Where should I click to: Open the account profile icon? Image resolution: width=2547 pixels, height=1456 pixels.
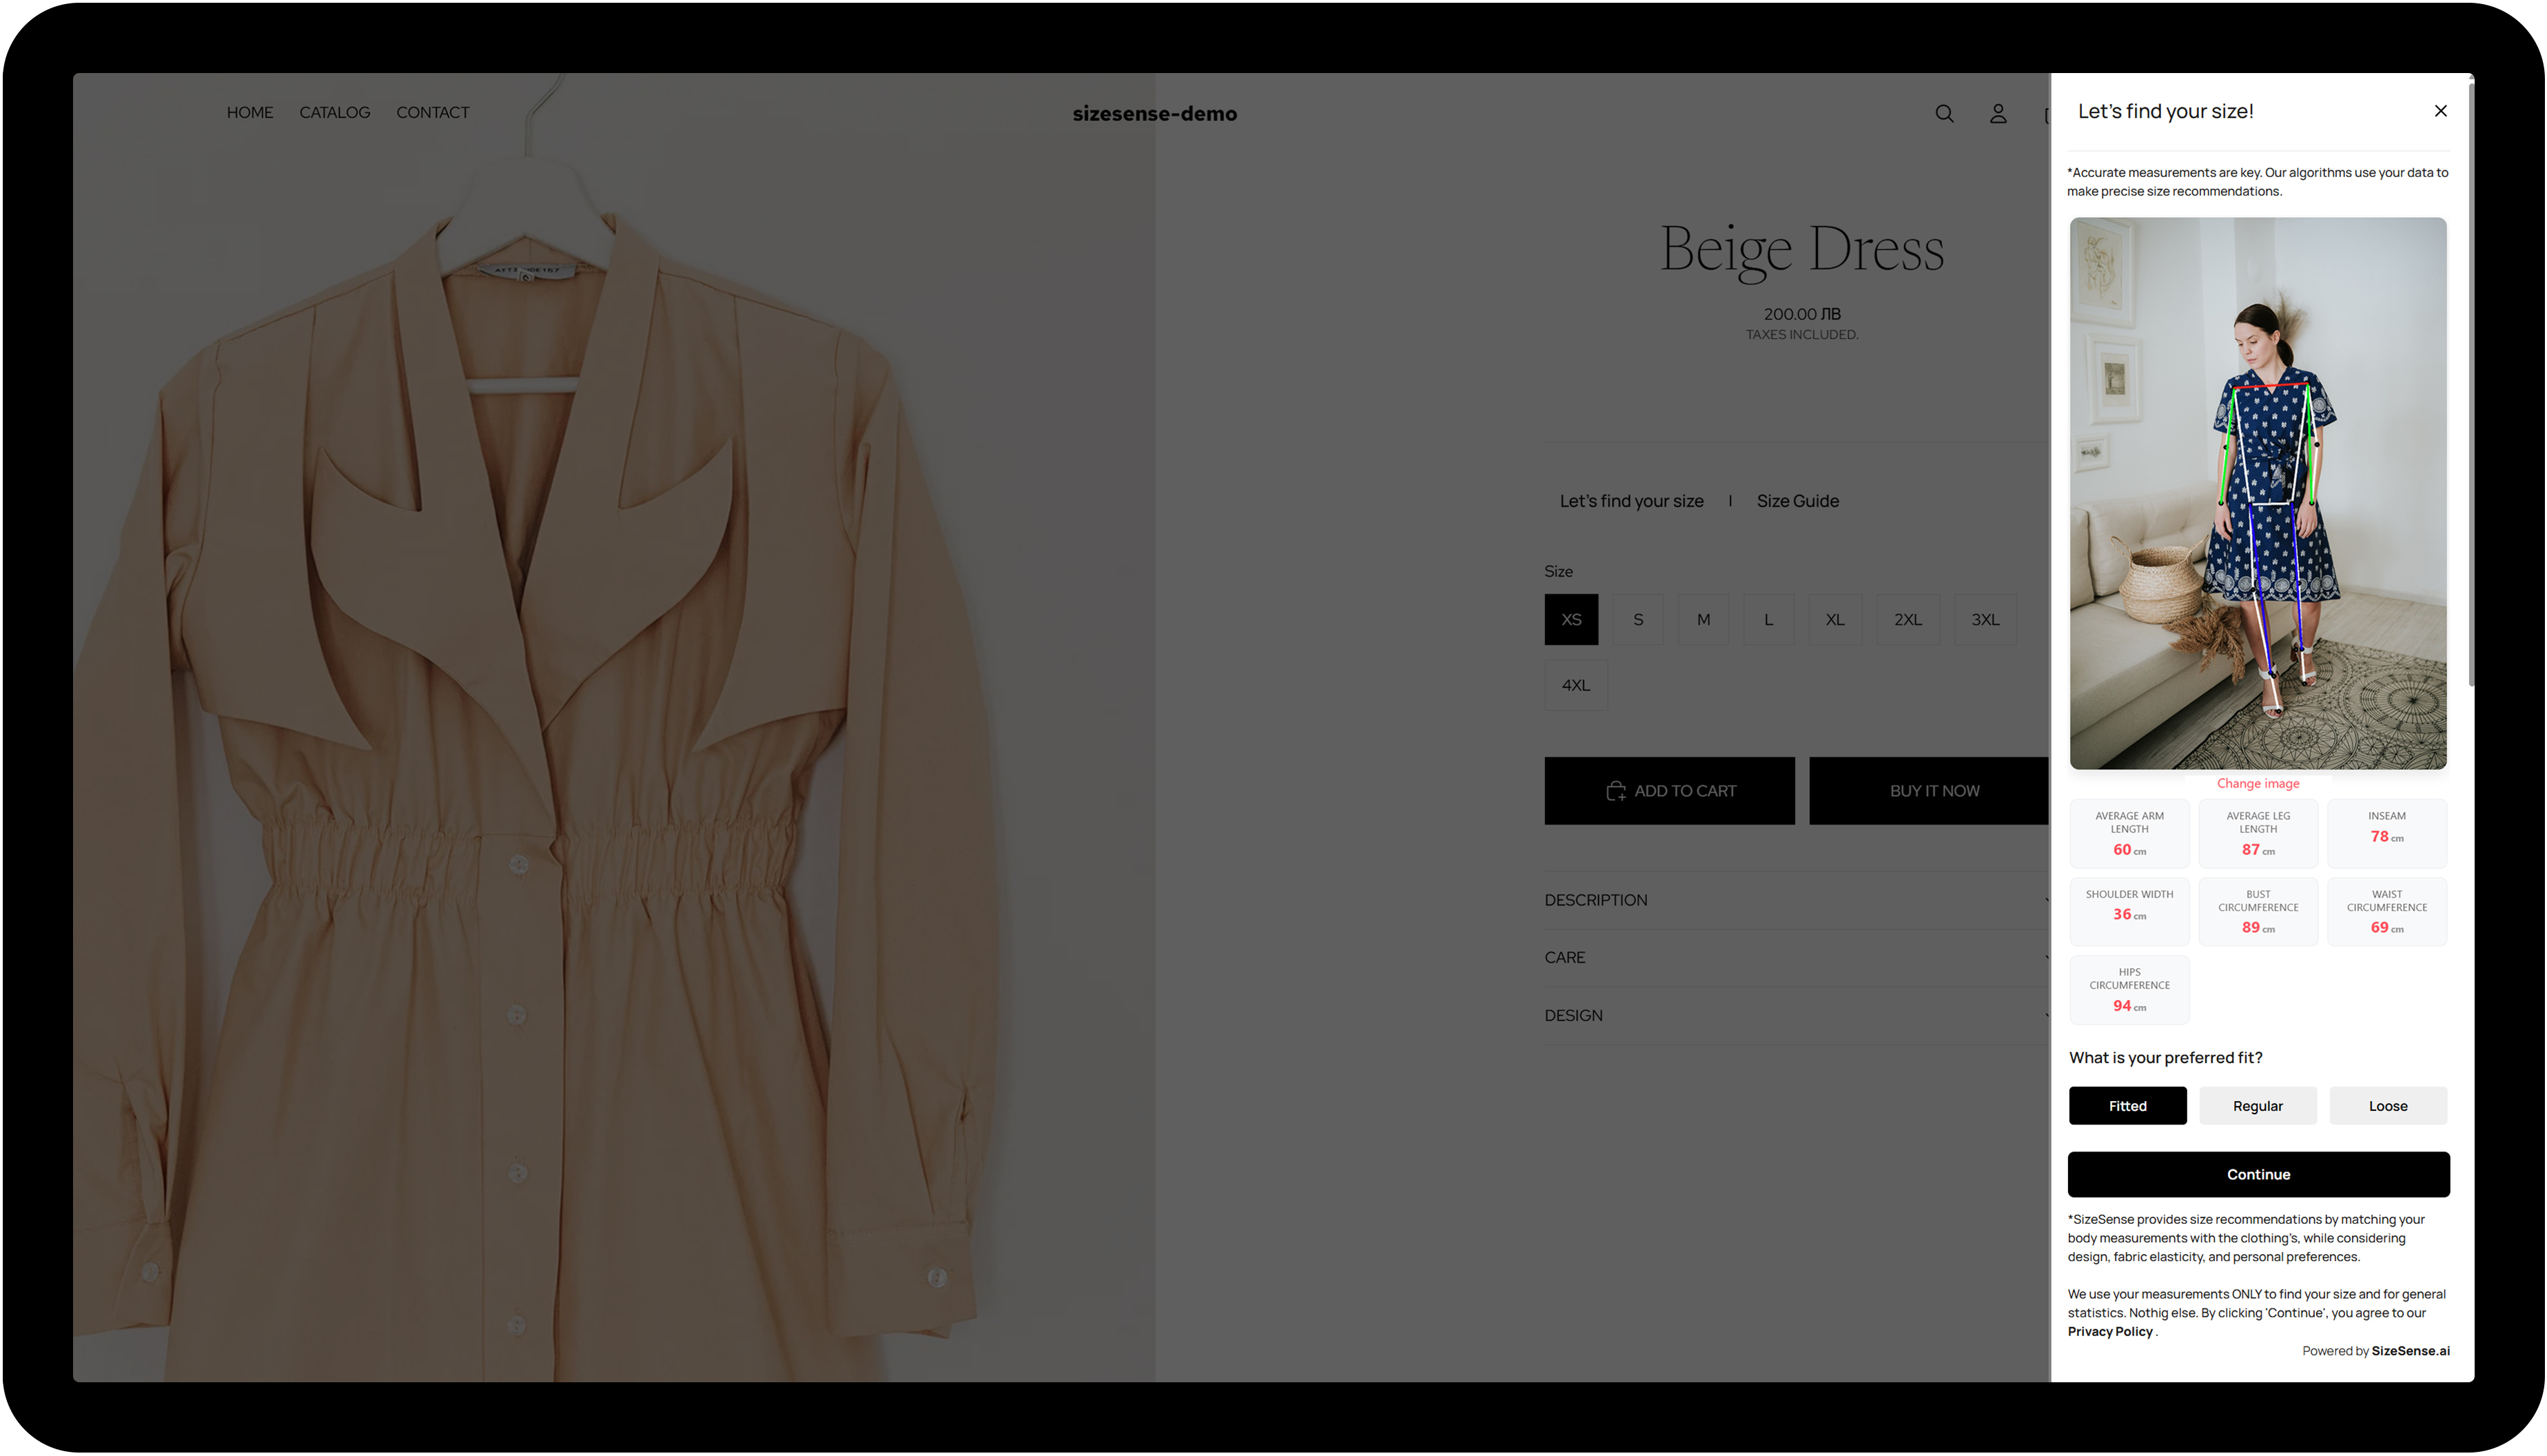[1997, 114]
